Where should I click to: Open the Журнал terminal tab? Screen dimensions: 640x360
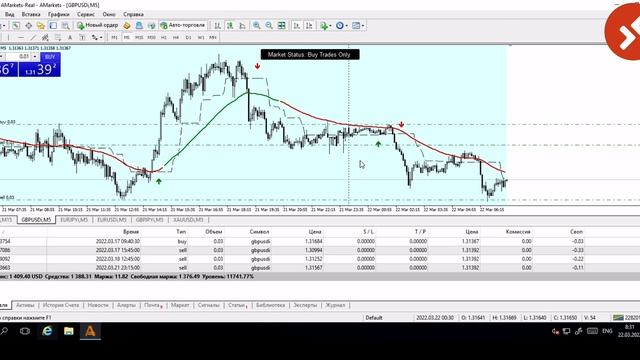click(335, 305)
